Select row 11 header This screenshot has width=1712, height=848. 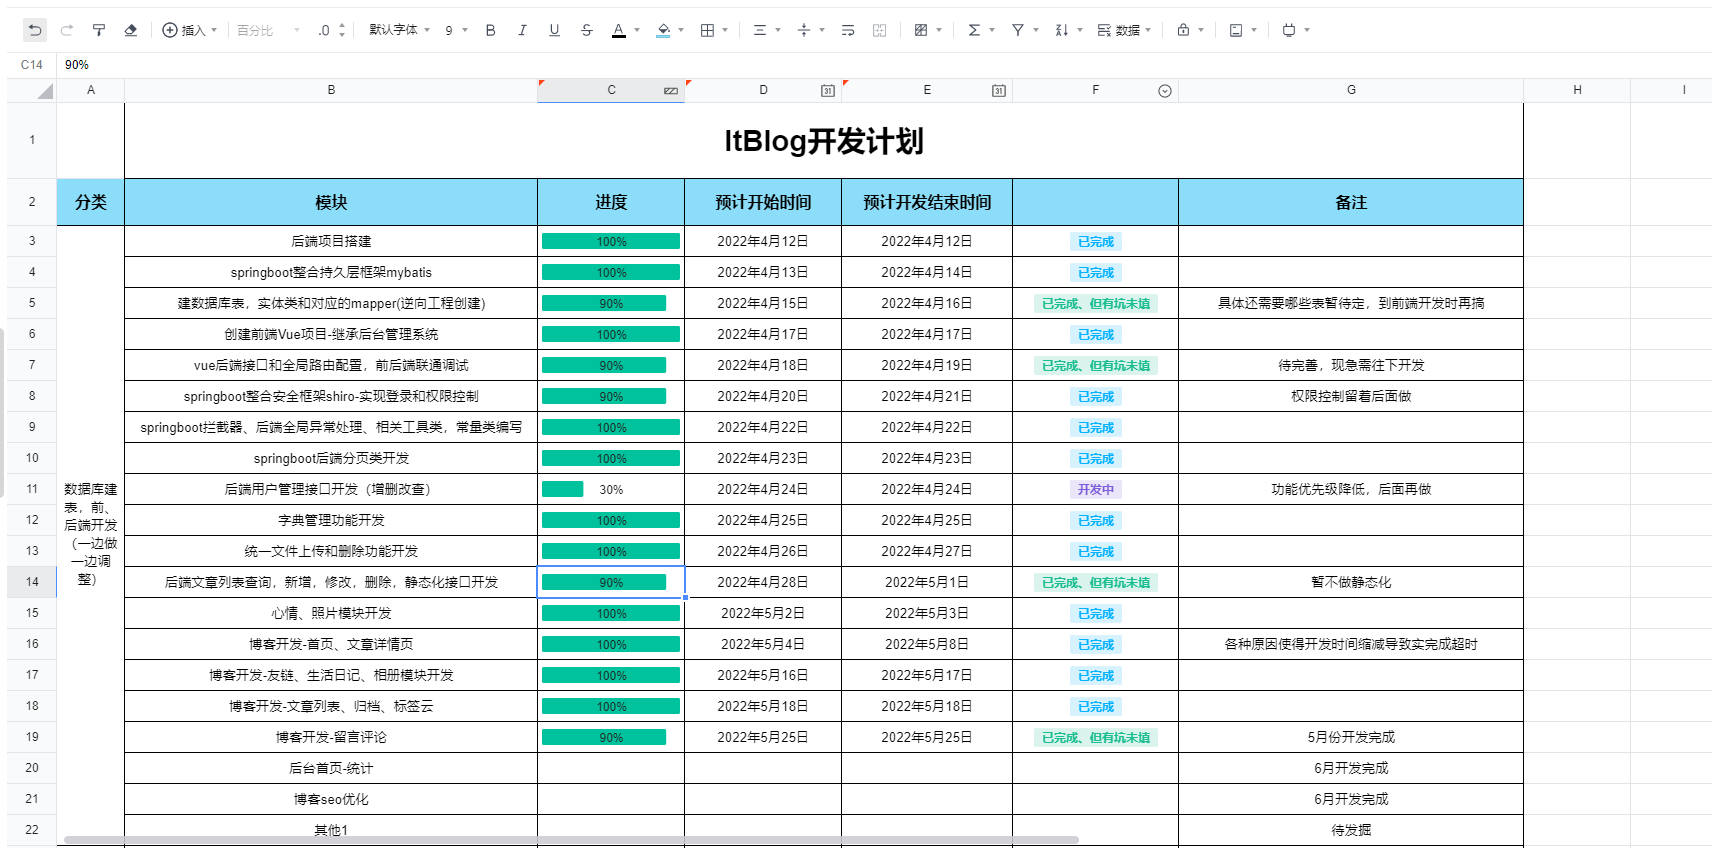tap(32, 489)
